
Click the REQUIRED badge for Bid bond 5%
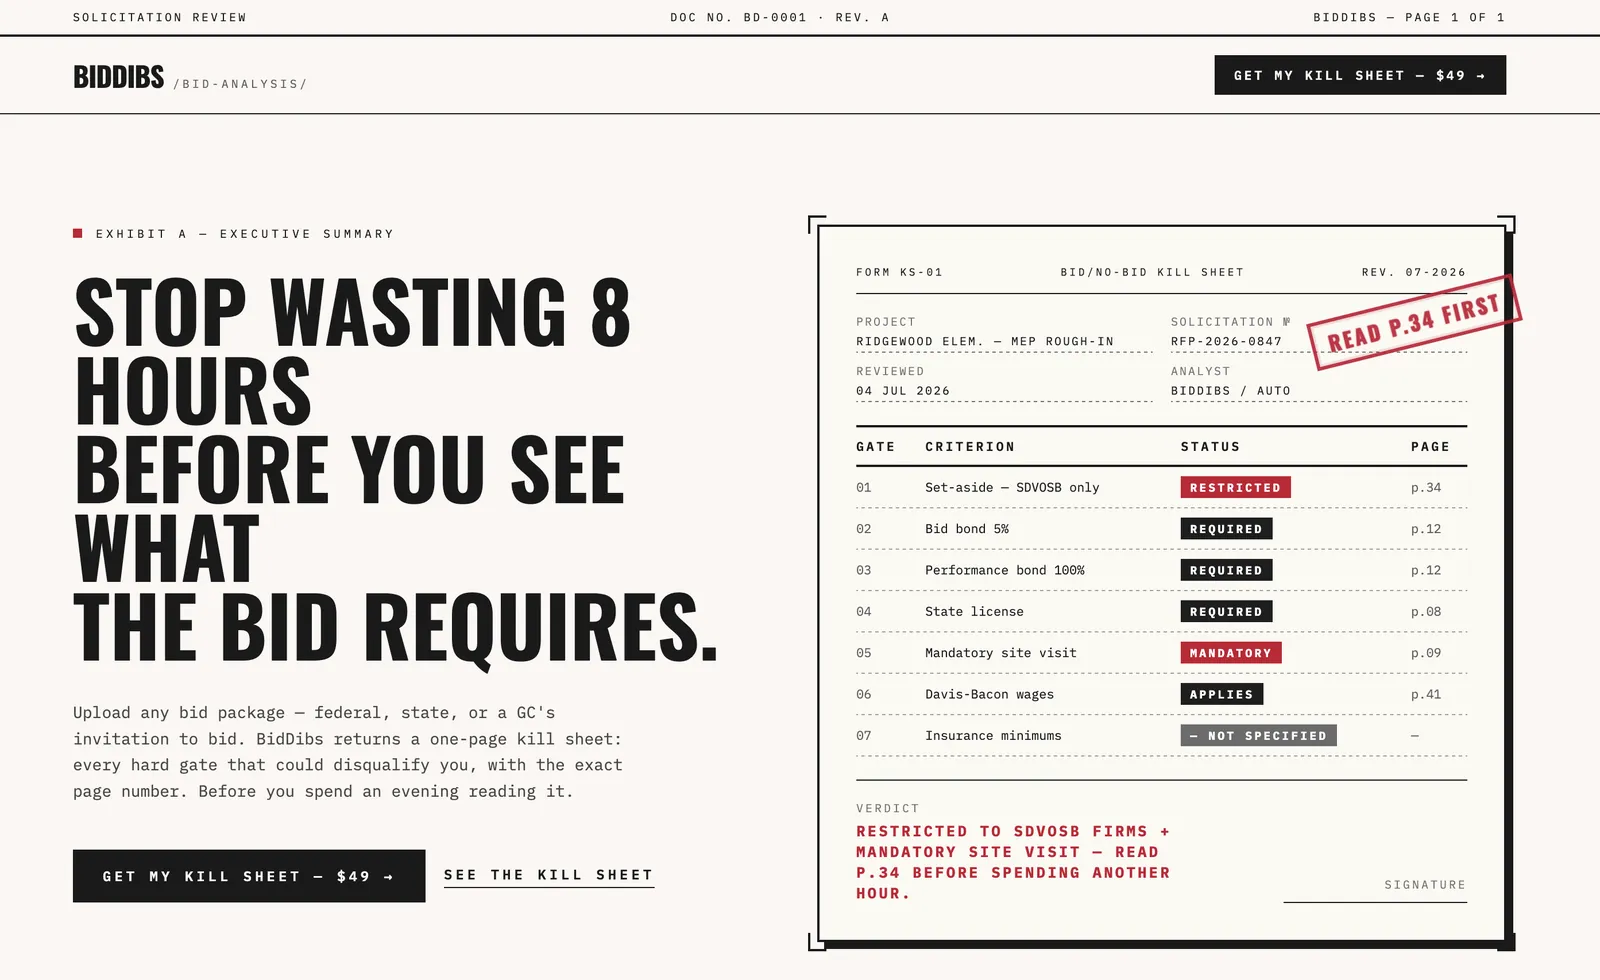pyautogui.click(x=1226, y=529)
